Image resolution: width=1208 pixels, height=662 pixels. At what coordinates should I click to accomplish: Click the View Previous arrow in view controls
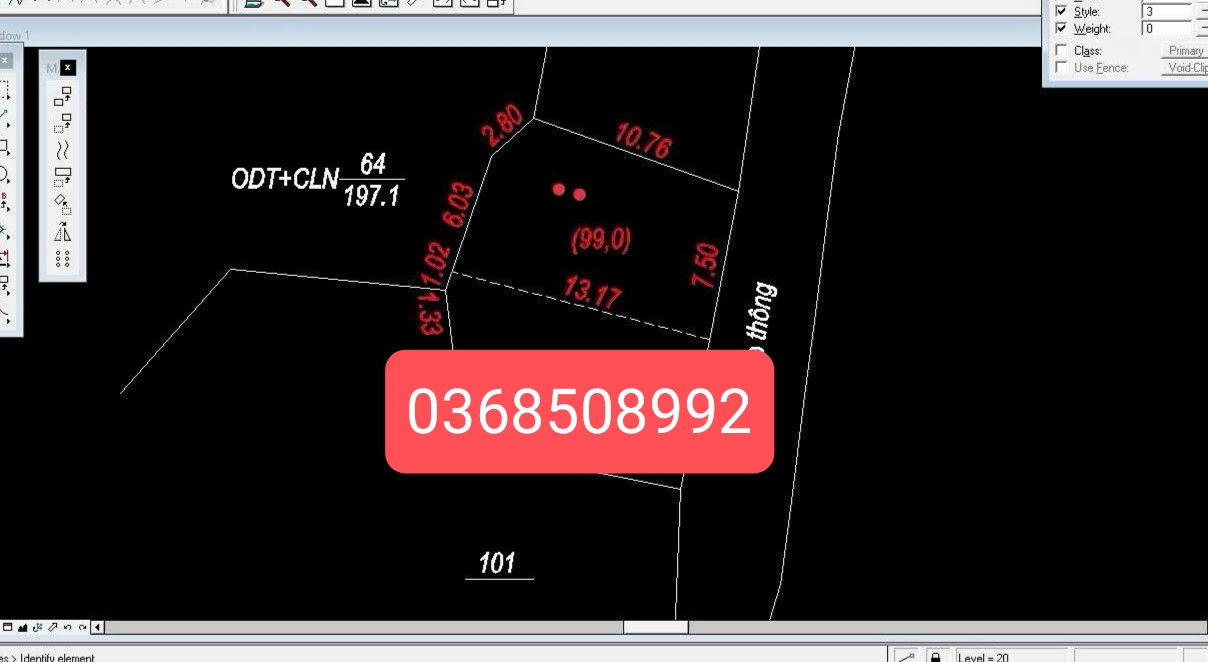(67, 627)
